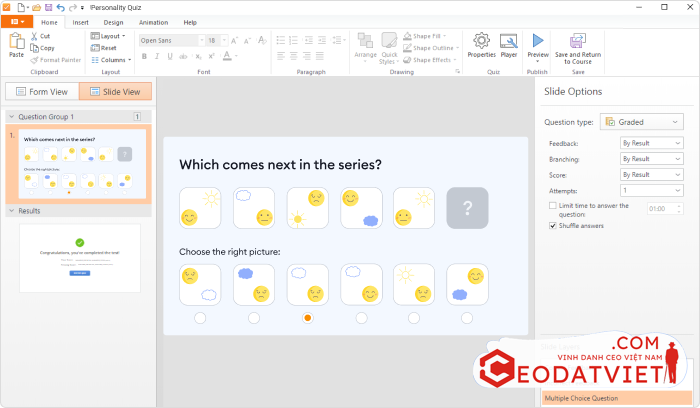Screen dimensions: 700x408
Task: Select the sixth answer radio button
Action: [x=467, y=318]
